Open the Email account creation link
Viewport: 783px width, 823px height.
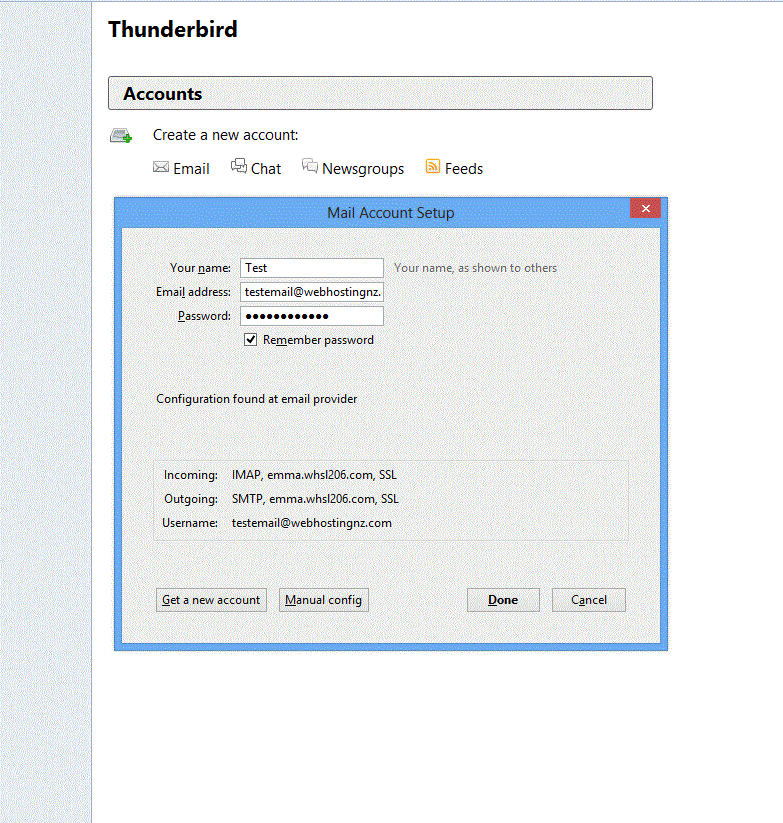tap(191, 169)
